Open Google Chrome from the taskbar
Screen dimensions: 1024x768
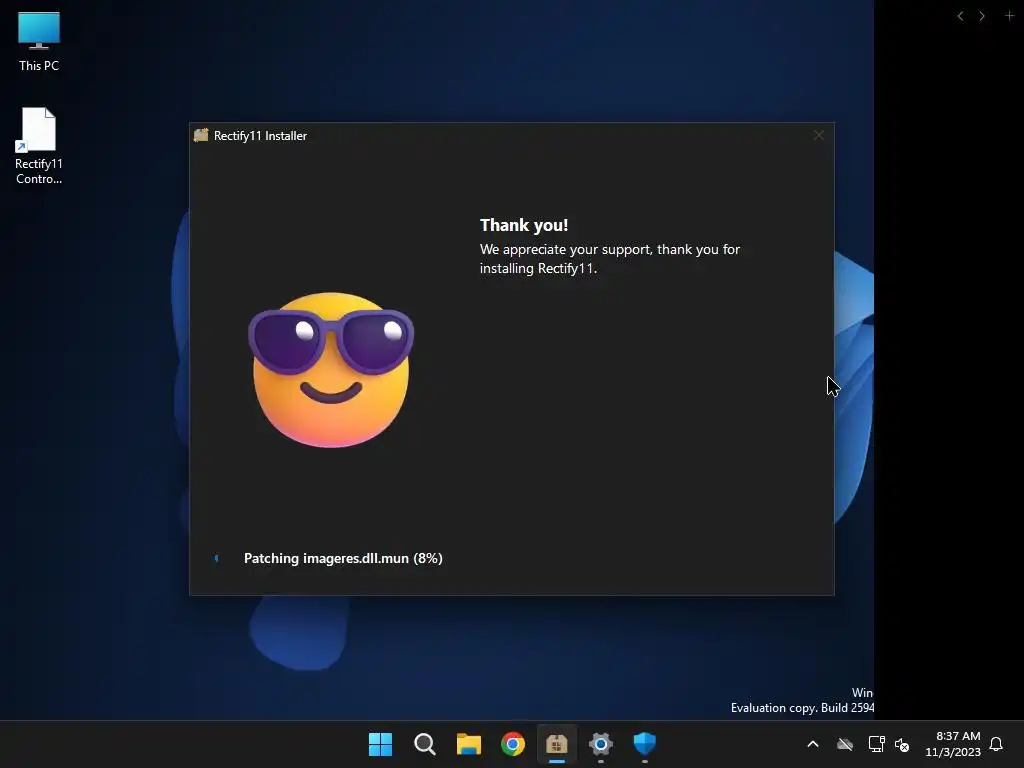point(513,744)
